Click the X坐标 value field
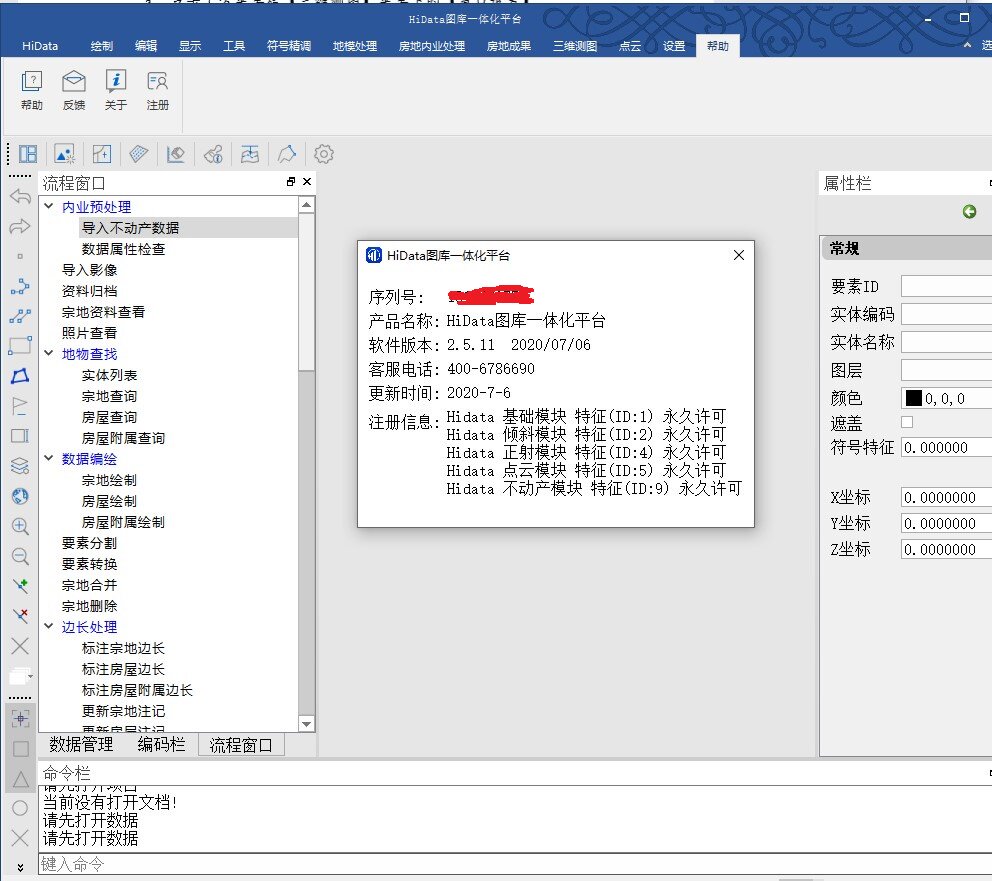 click(x=946, y=498)
